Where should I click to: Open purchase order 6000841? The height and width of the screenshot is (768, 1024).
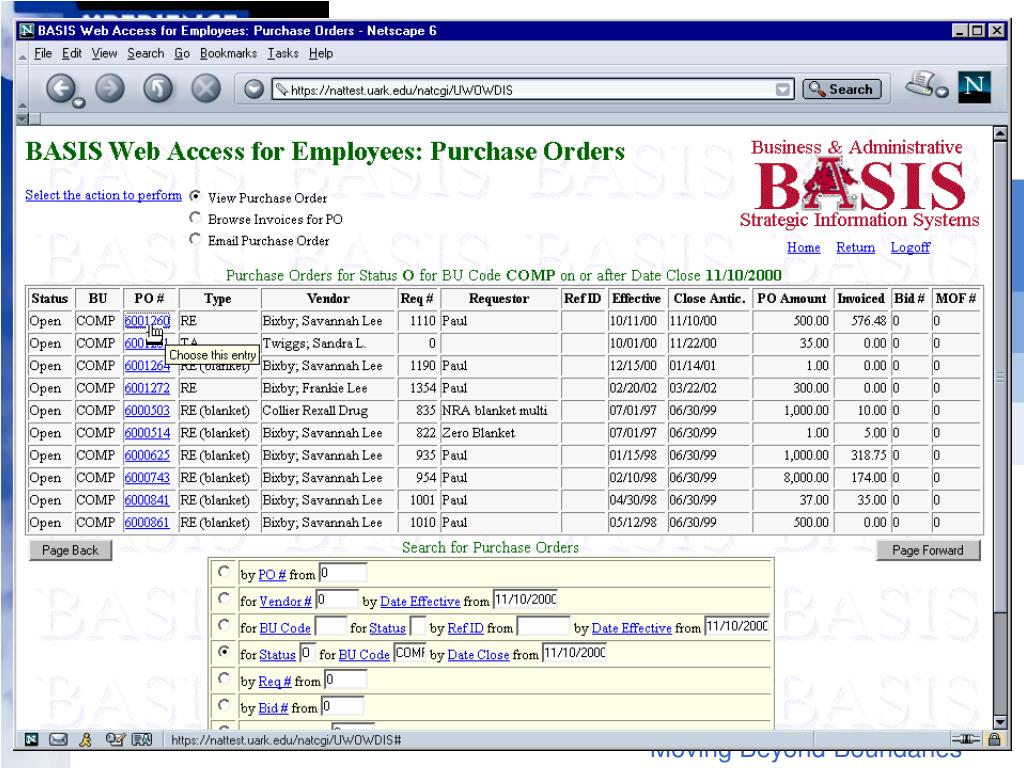tap(147, 500)
